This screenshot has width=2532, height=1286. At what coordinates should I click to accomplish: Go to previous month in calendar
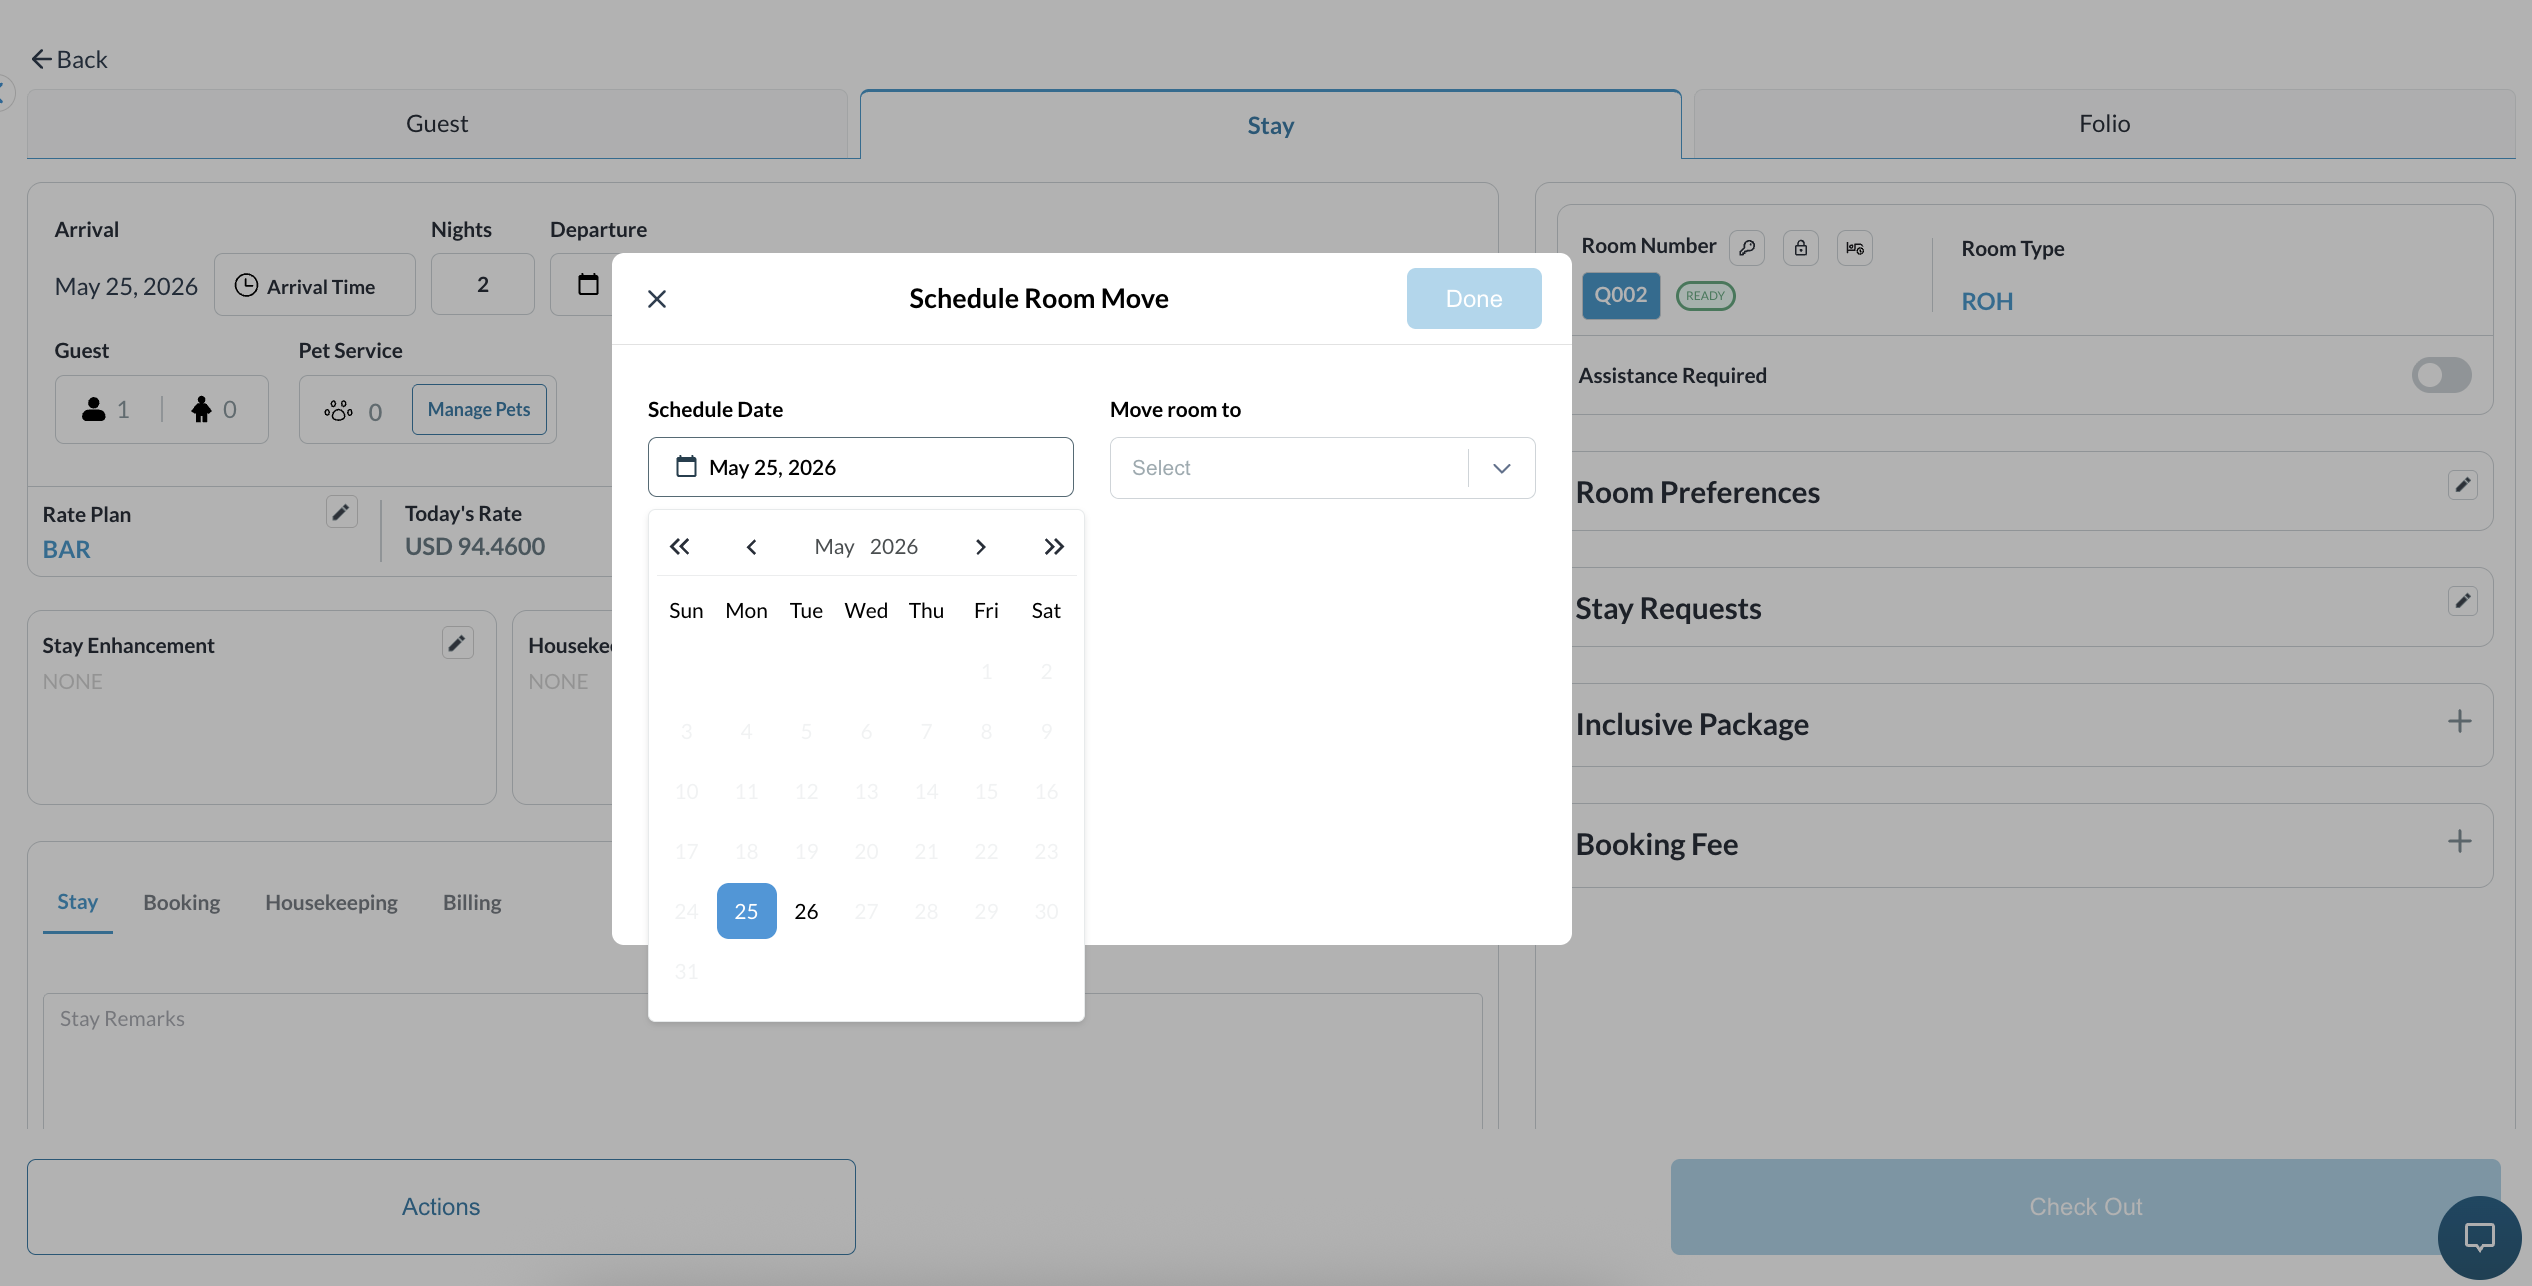coord(751,546)
